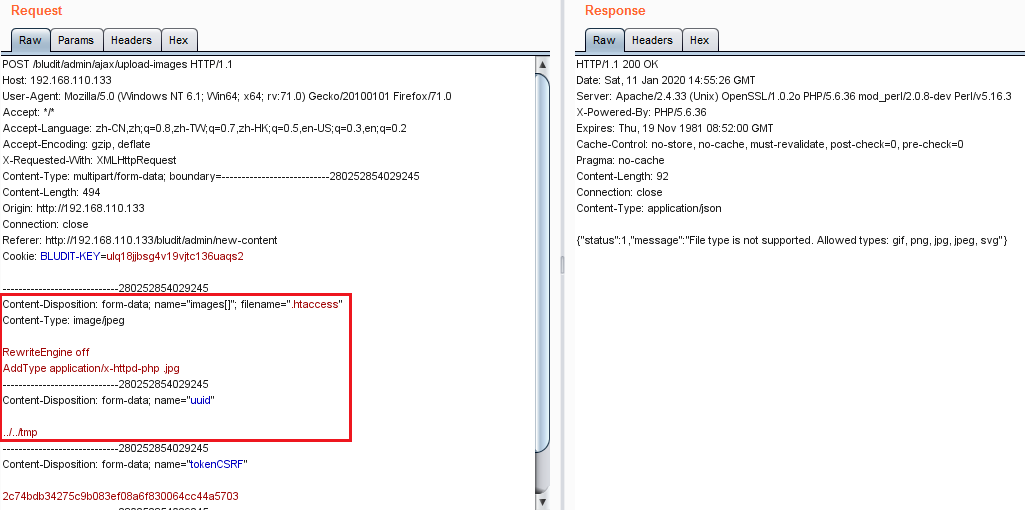Viewport: 1025px width, 510px height.
Task: Click the Origin header line
Action: (74, 208)
